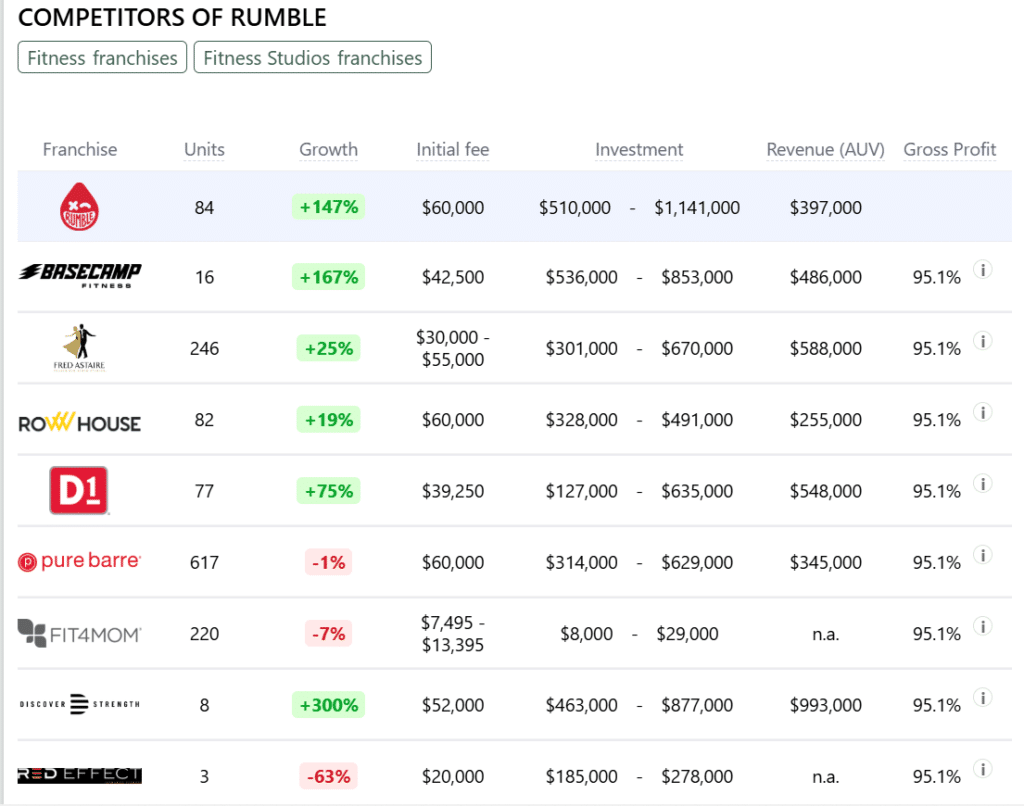
Task: Click the $993,000 revenue value
Action: 825,705
